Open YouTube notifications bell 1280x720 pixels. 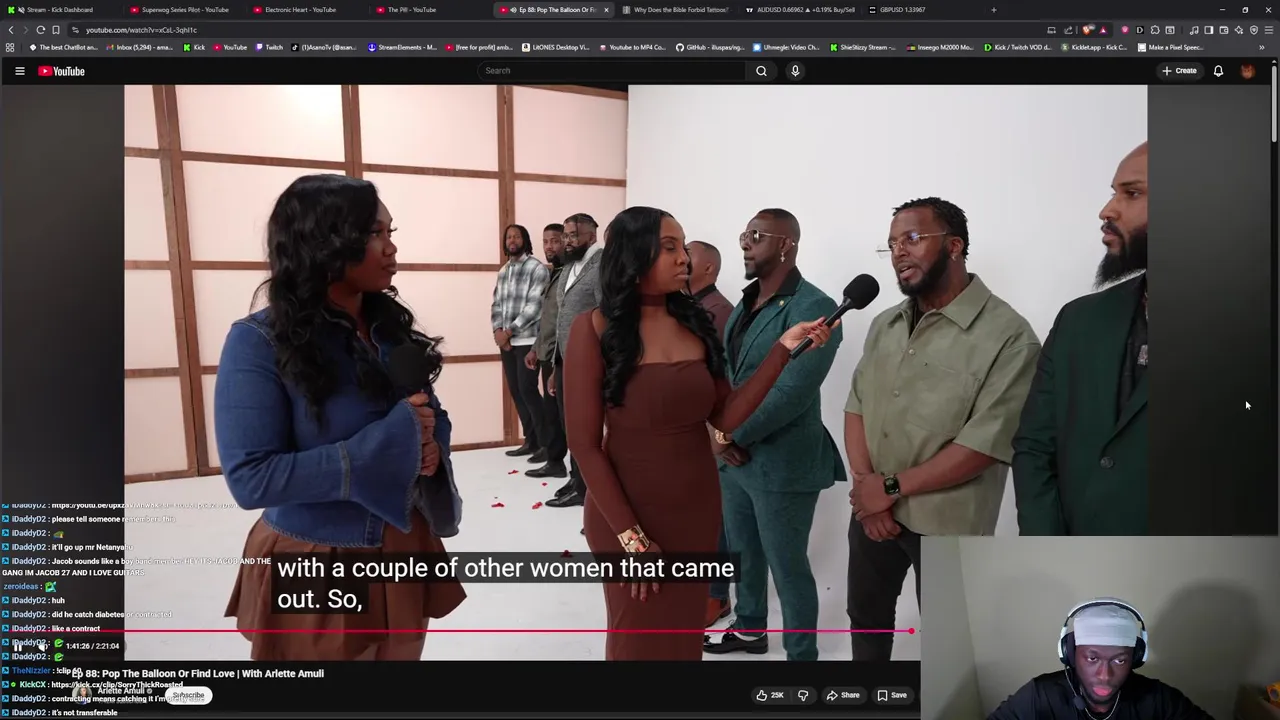coord(1218,71)
